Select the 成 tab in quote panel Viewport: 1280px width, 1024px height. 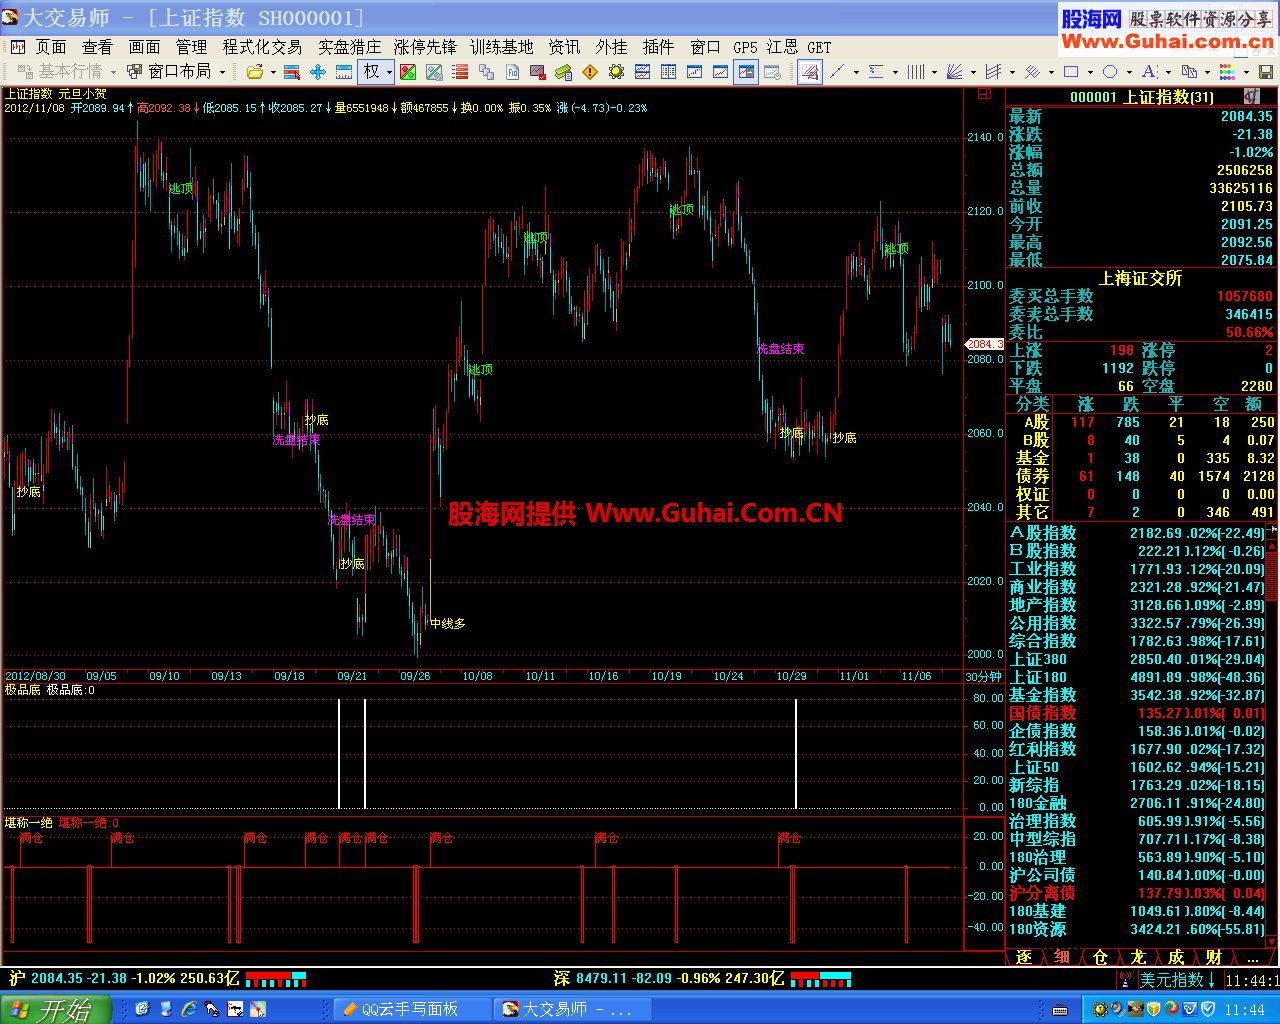(x=1176, y=957)
